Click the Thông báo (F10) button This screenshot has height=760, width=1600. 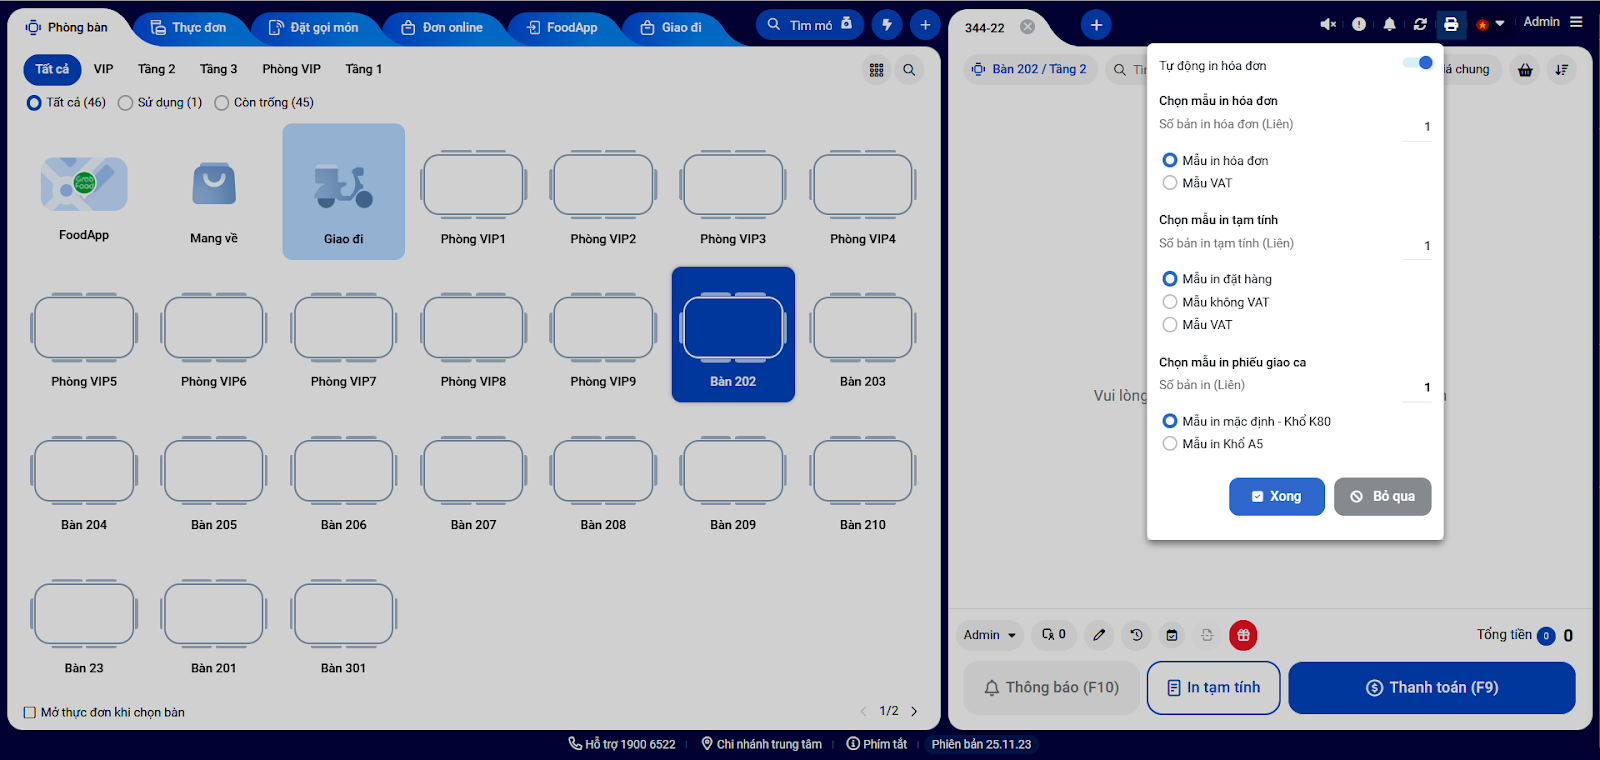1051,688
